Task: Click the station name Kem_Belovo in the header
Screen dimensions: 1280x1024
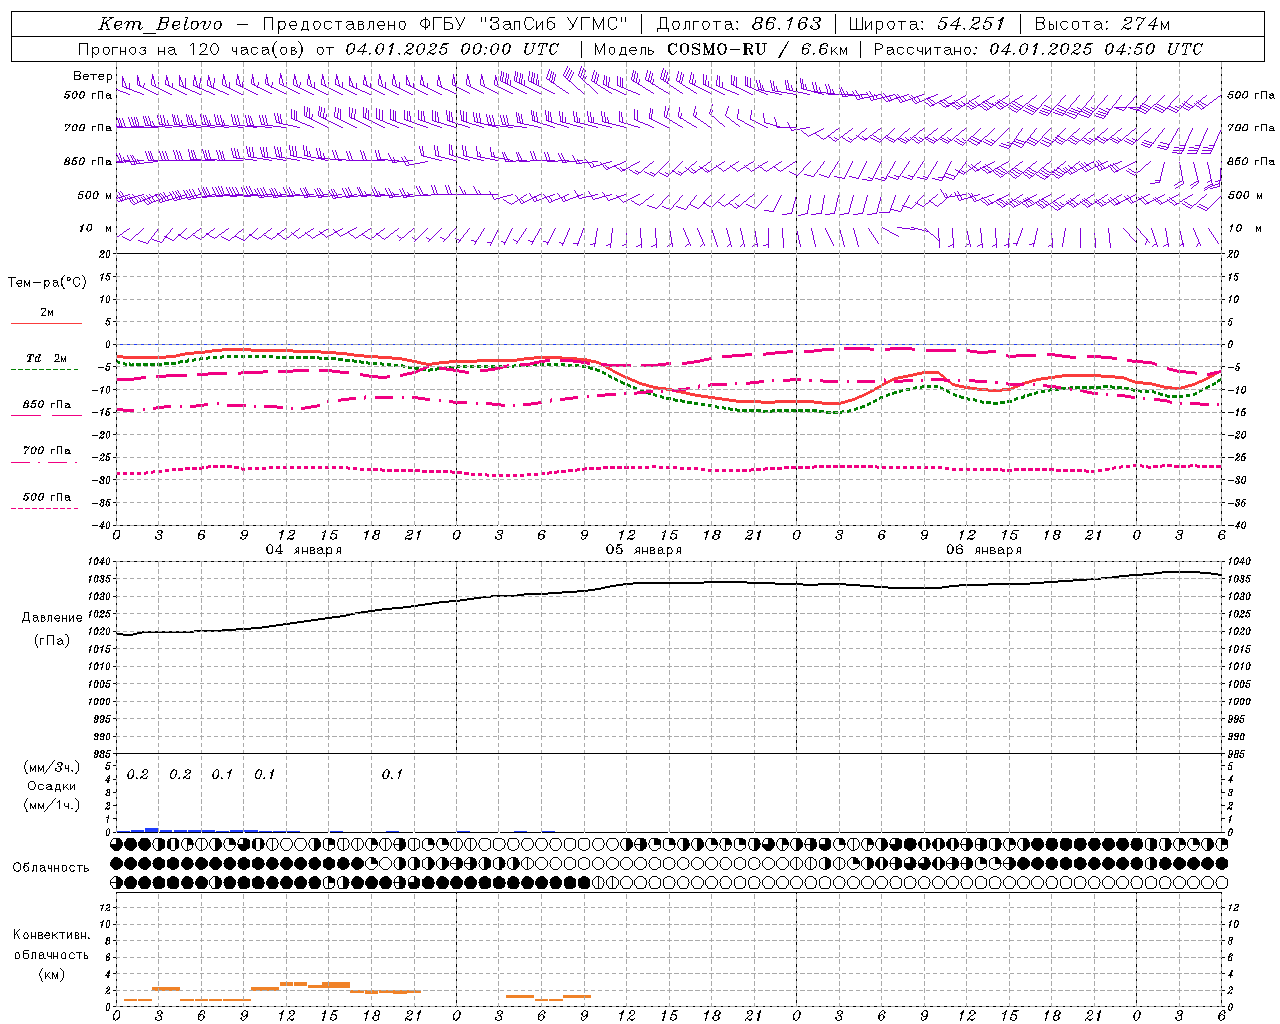Action: (x=161, y=24)
